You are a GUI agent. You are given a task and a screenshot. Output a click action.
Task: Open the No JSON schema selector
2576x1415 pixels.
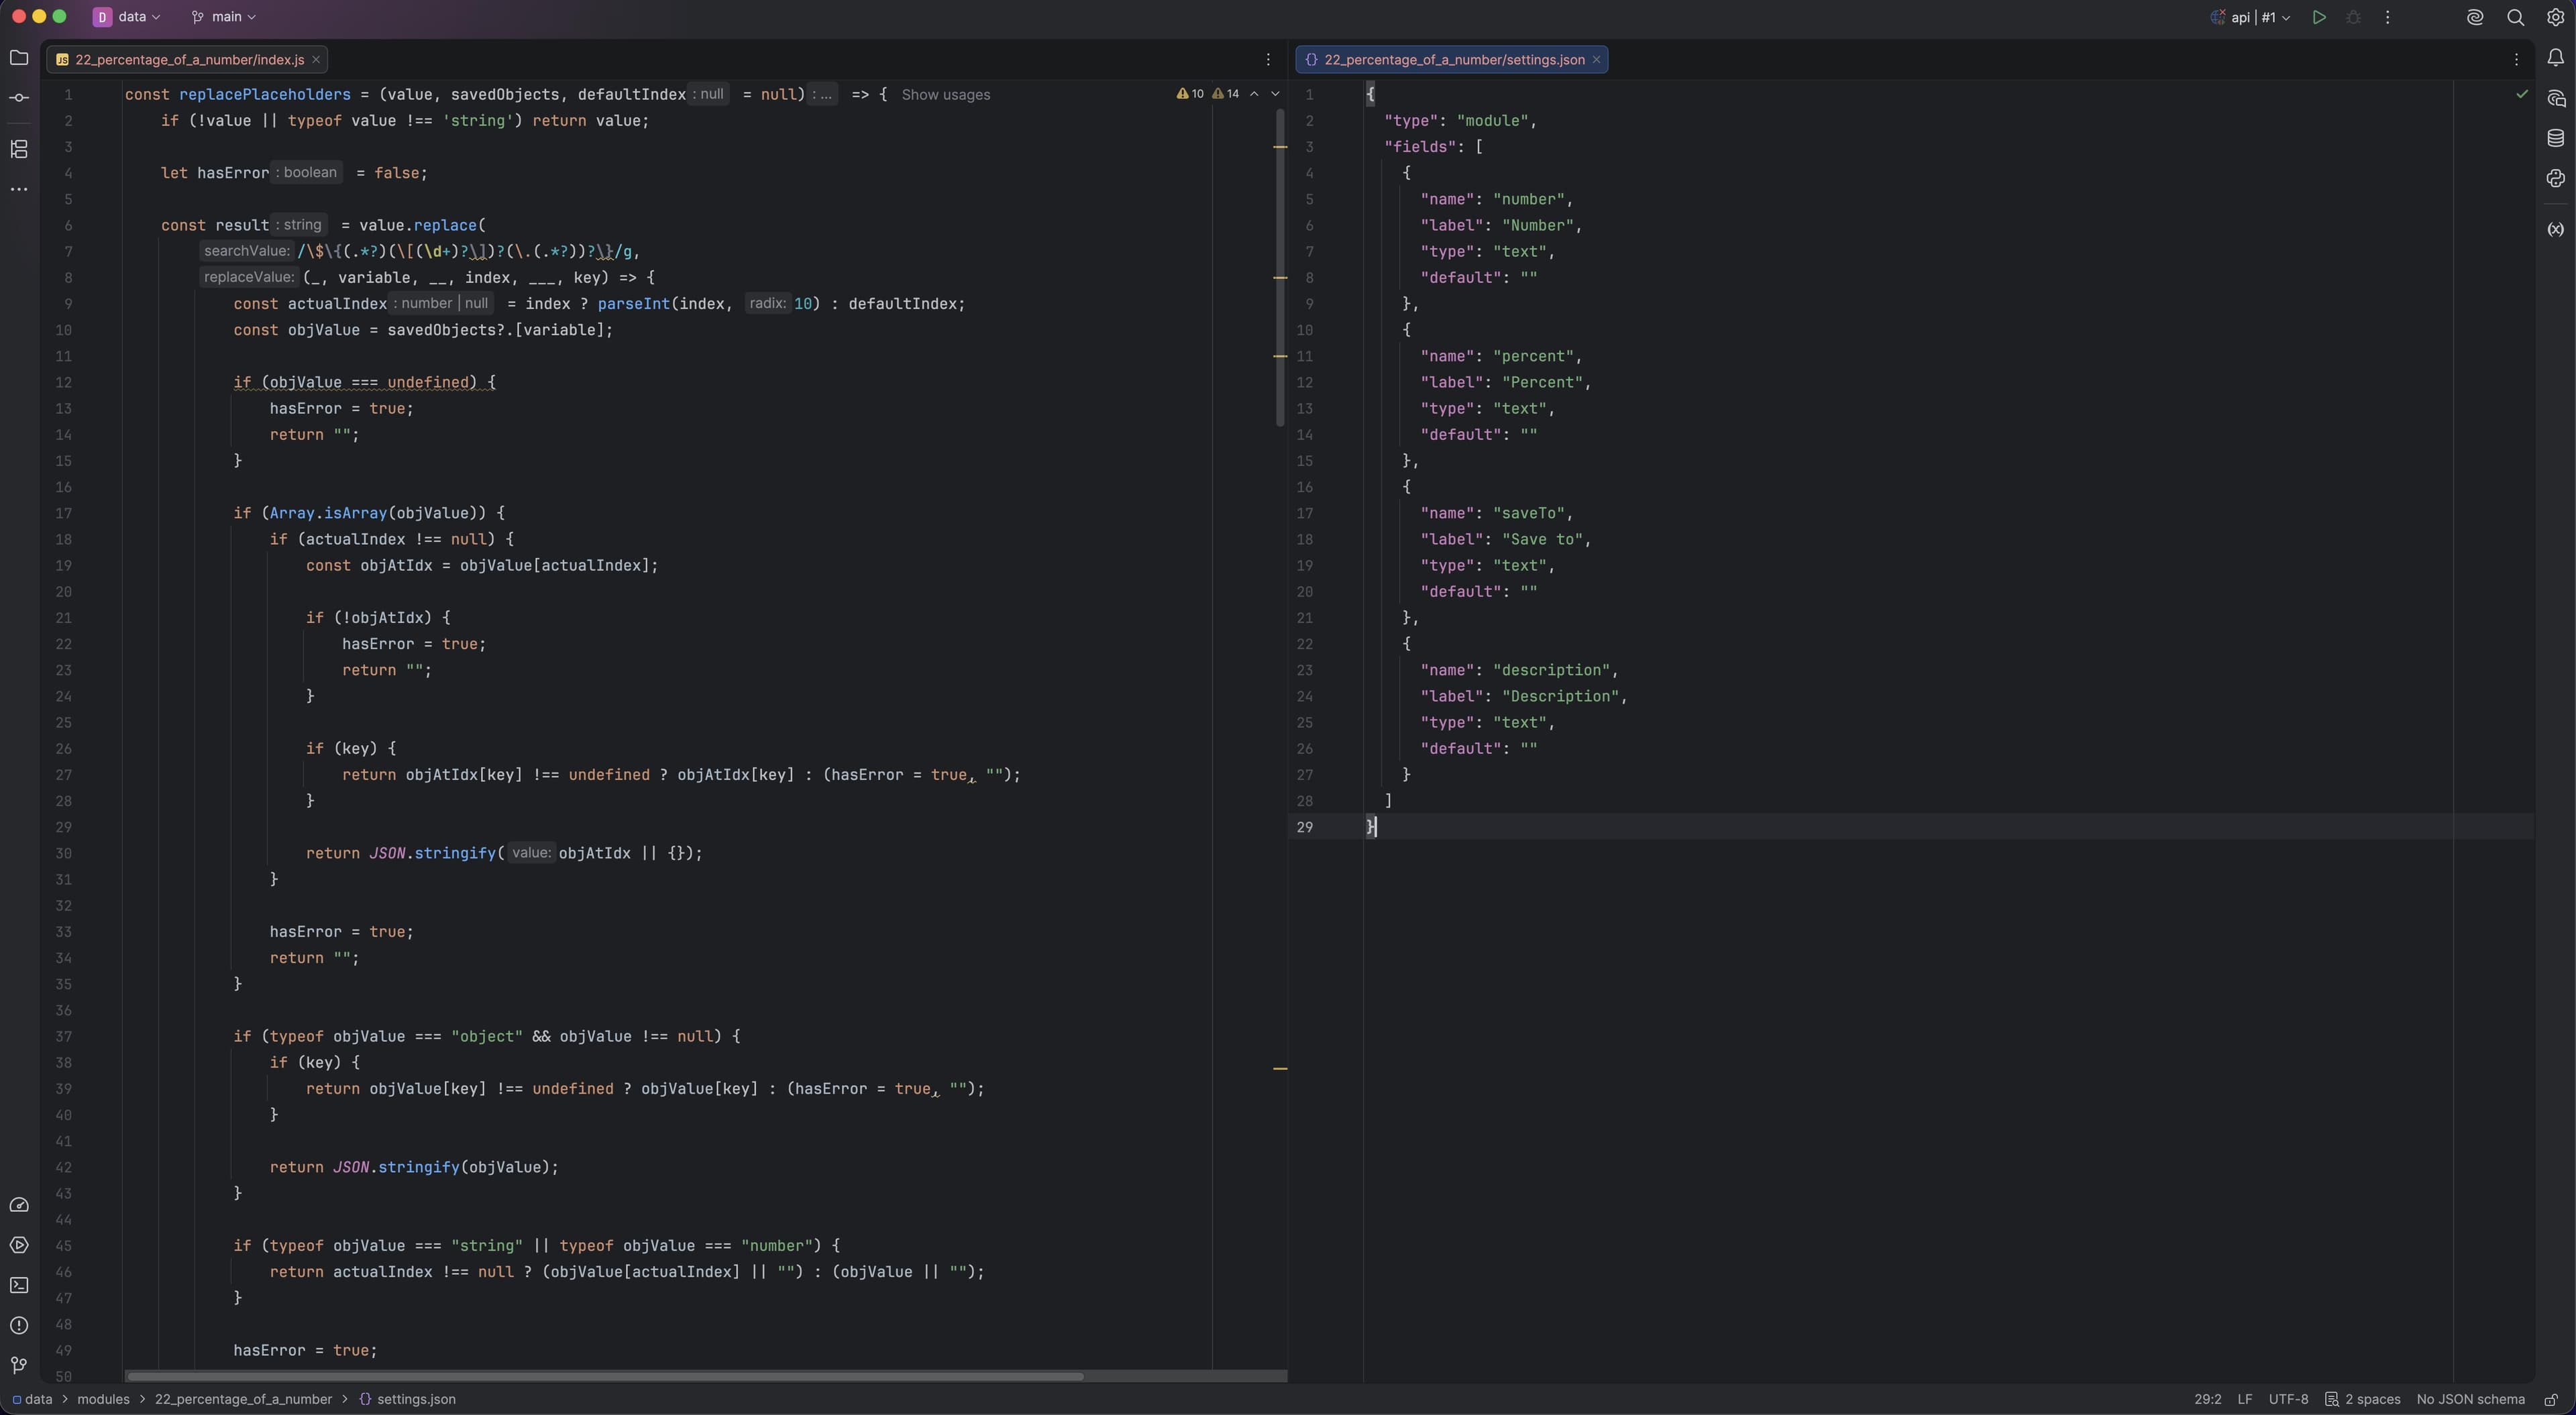click(2470, 1399)
